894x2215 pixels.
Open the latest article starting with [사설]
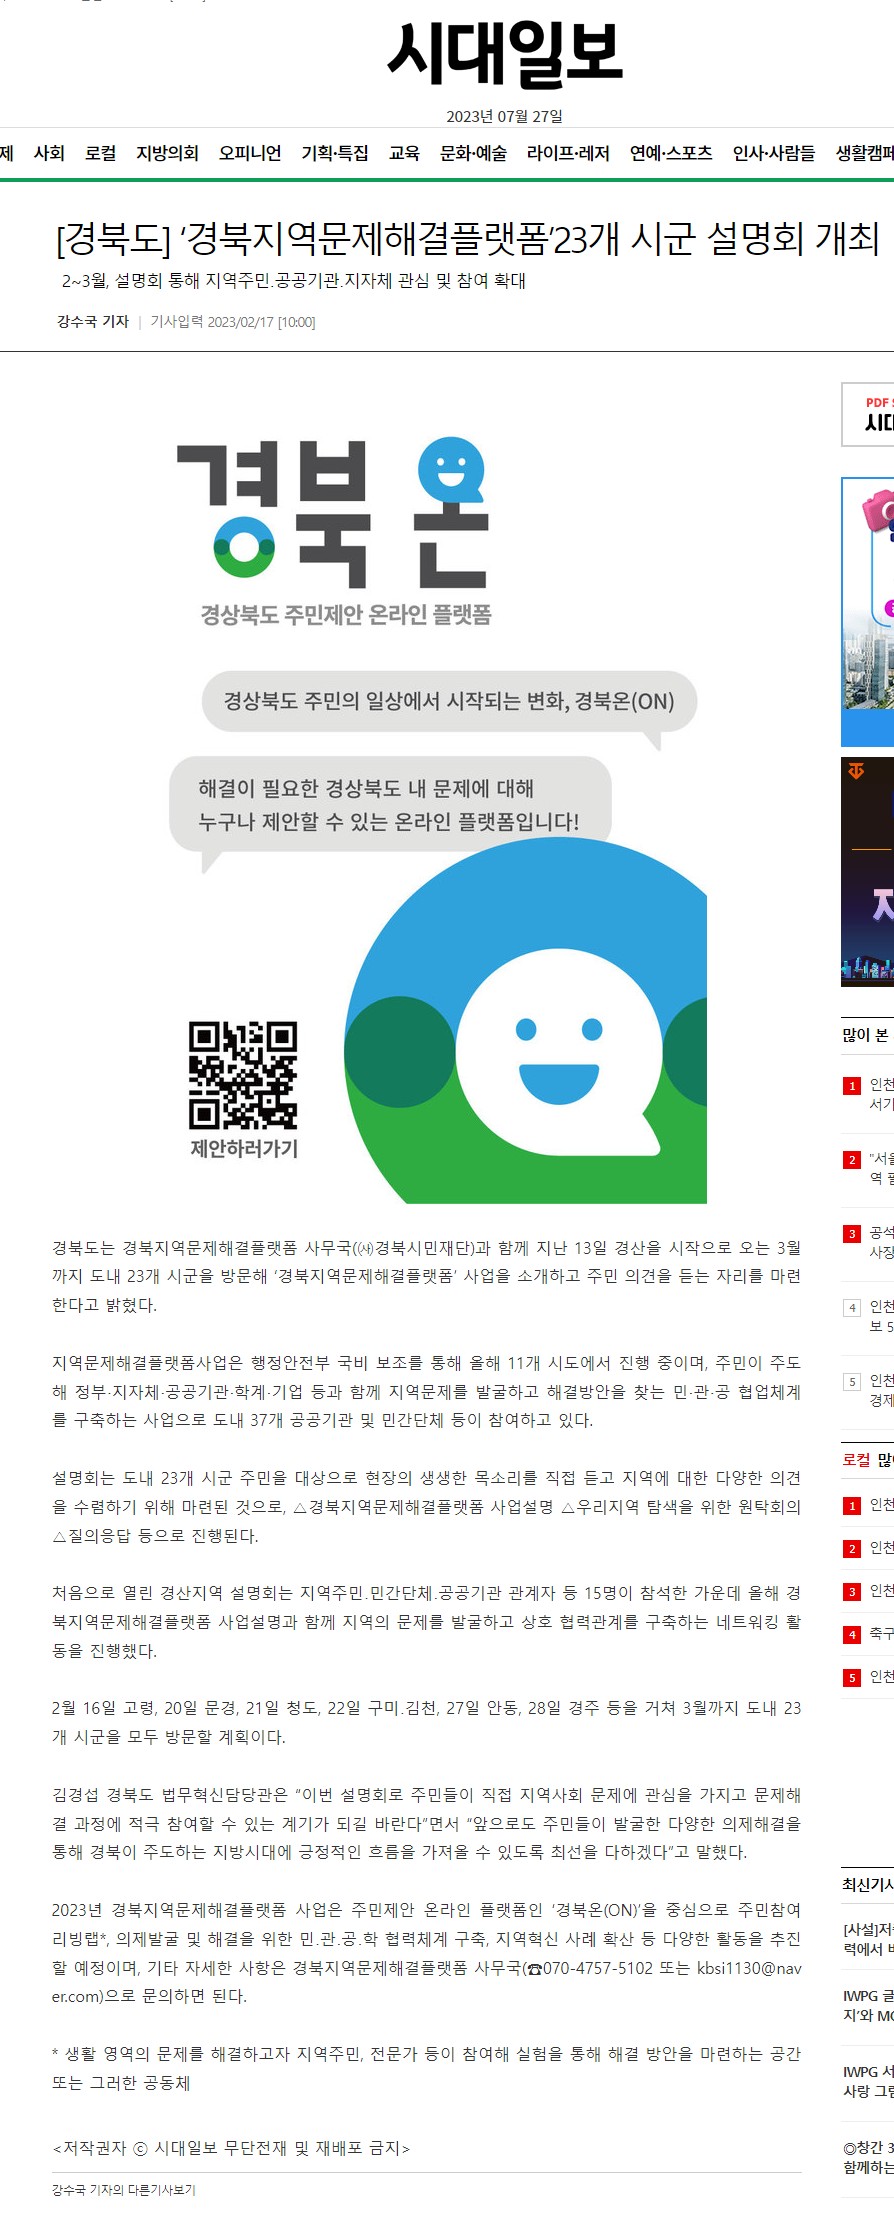pos(868,1939)
